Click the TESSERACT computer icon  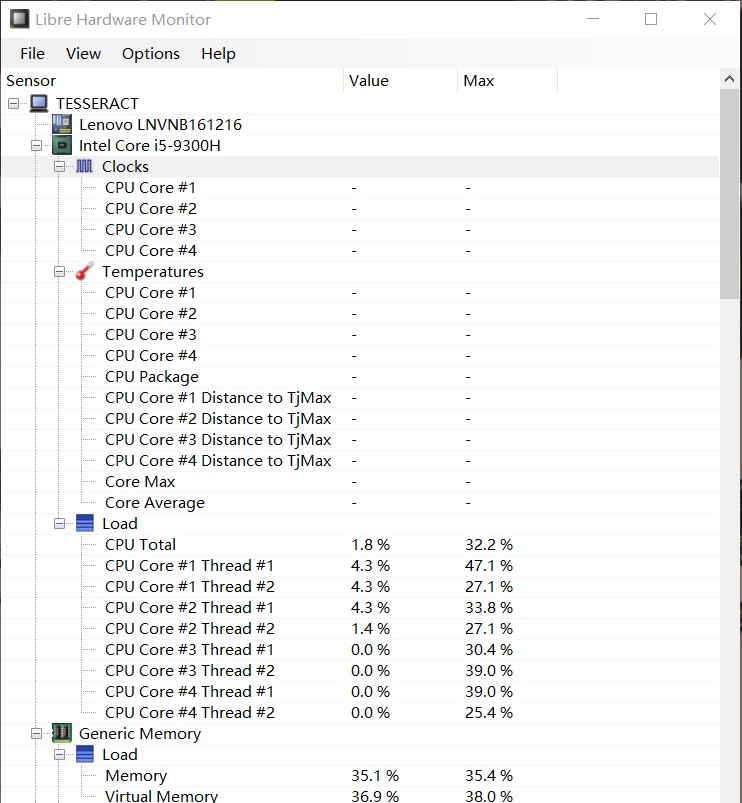(39, 103)
